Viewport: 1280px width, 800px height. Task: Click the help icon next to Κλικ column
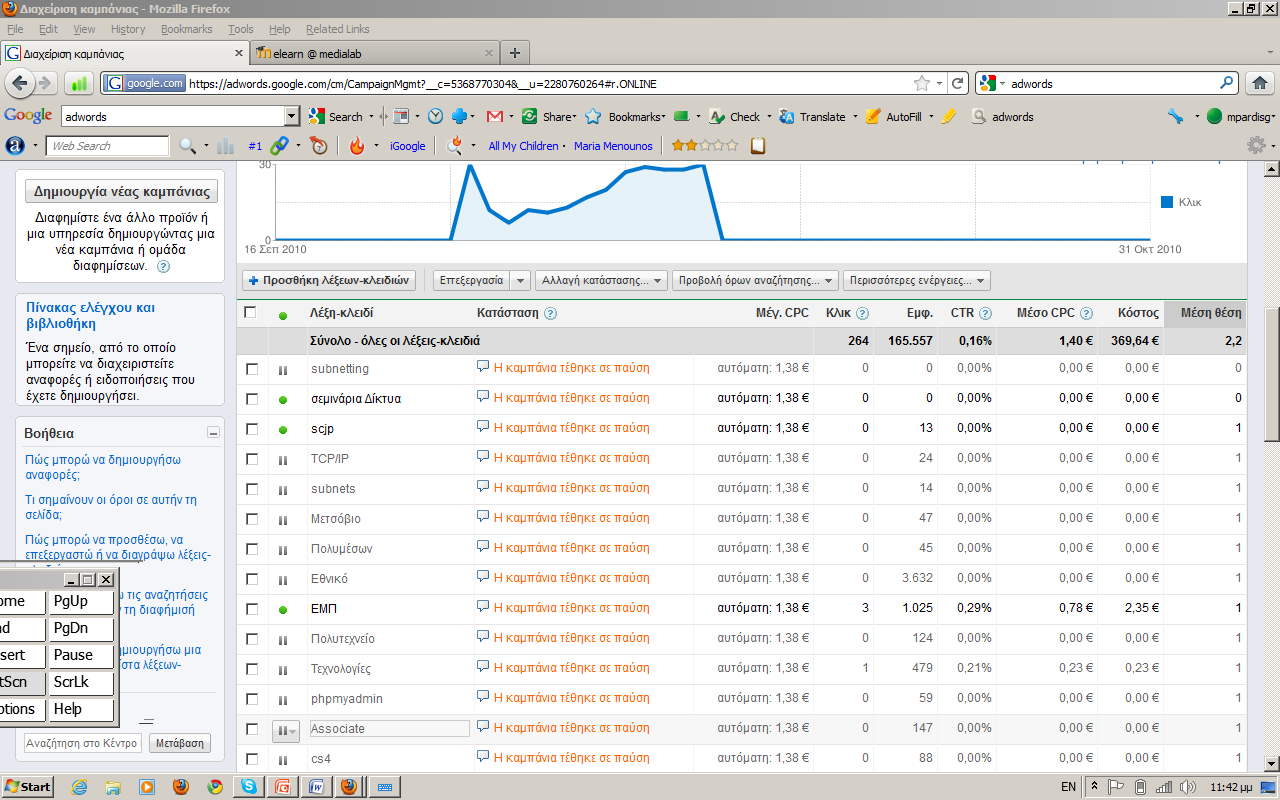862,313
